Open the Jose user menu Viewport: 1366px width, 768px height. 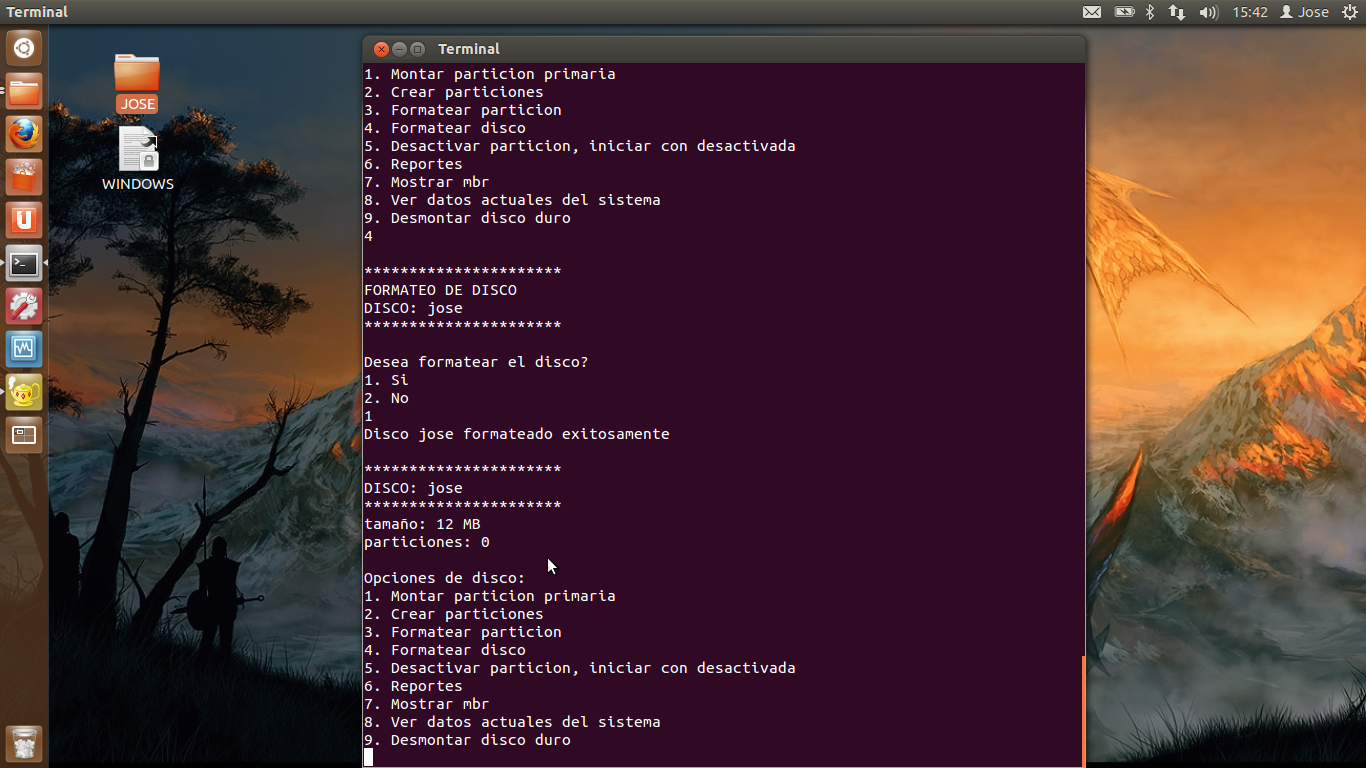tap(1305, 12)
